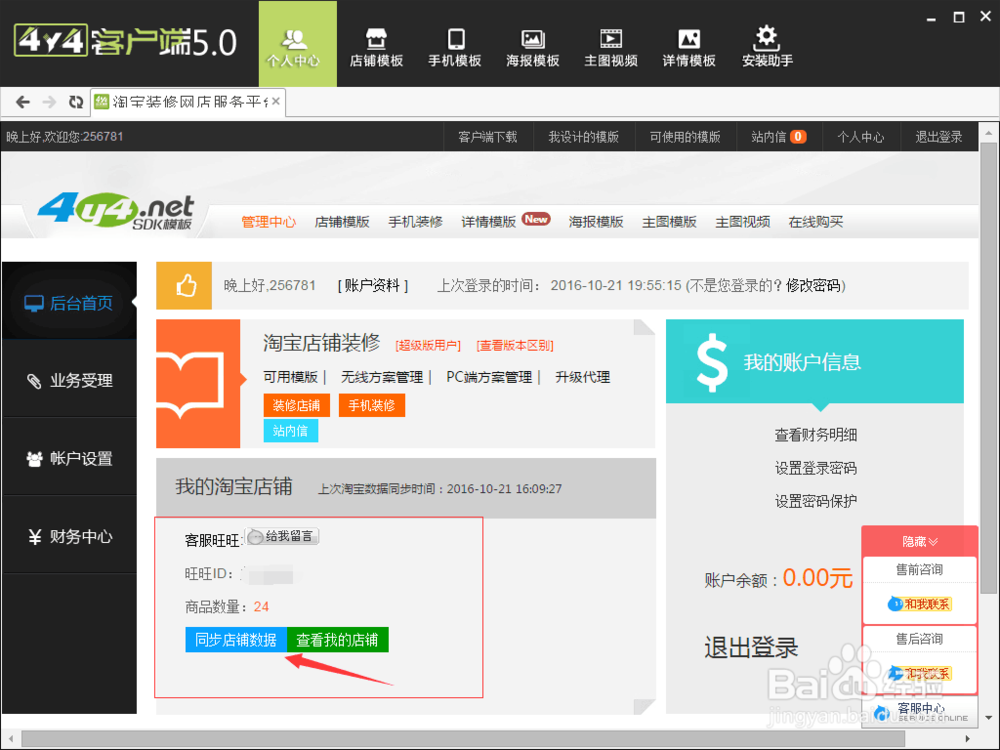The image size is (1000, 750).
Task: Click the orange 装修店铺 button
Action: [x=297, y=406]
